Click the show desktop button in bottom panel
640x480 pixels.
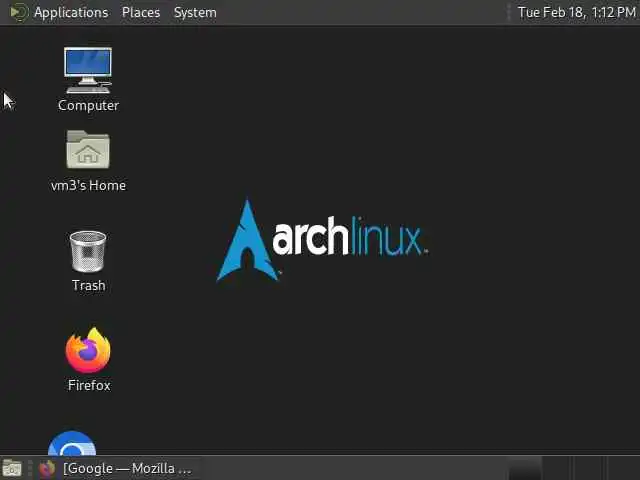pos(12,468)
